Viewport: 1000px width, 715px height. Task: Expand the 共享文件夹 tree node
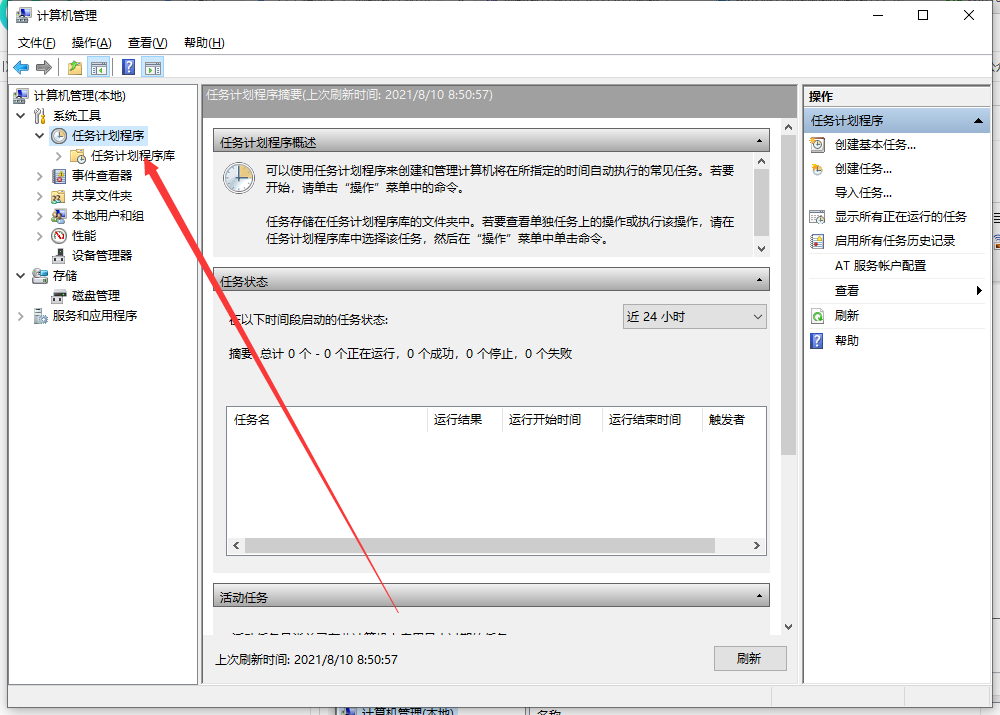(x=40, y=196)
